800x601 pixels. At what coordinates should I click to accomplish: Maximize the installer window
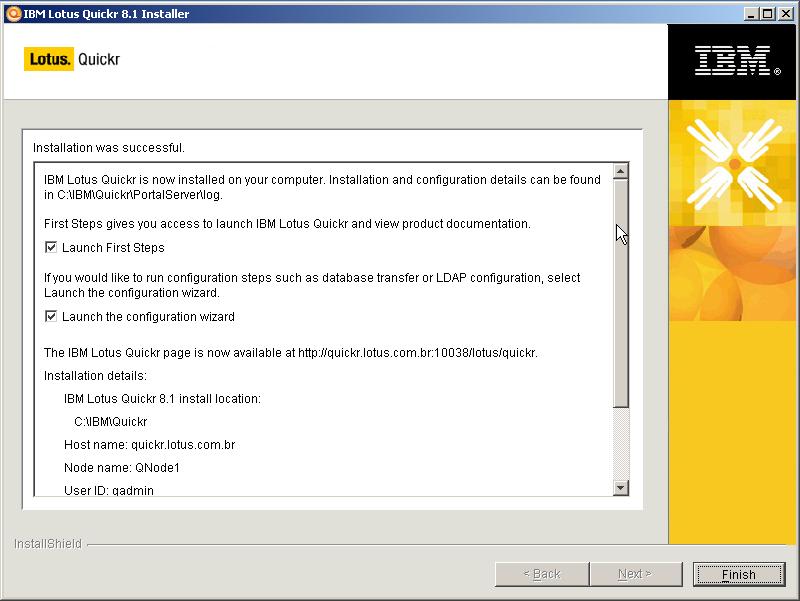(x=767, y=14)
